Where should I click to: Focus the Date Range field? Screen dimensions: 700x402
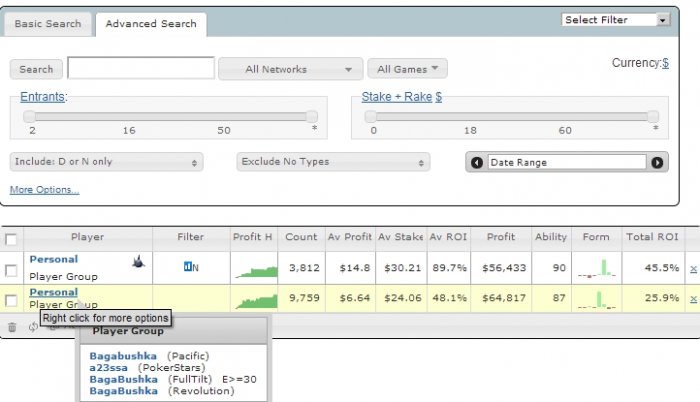pyautogui.click(x=567, y=163)
